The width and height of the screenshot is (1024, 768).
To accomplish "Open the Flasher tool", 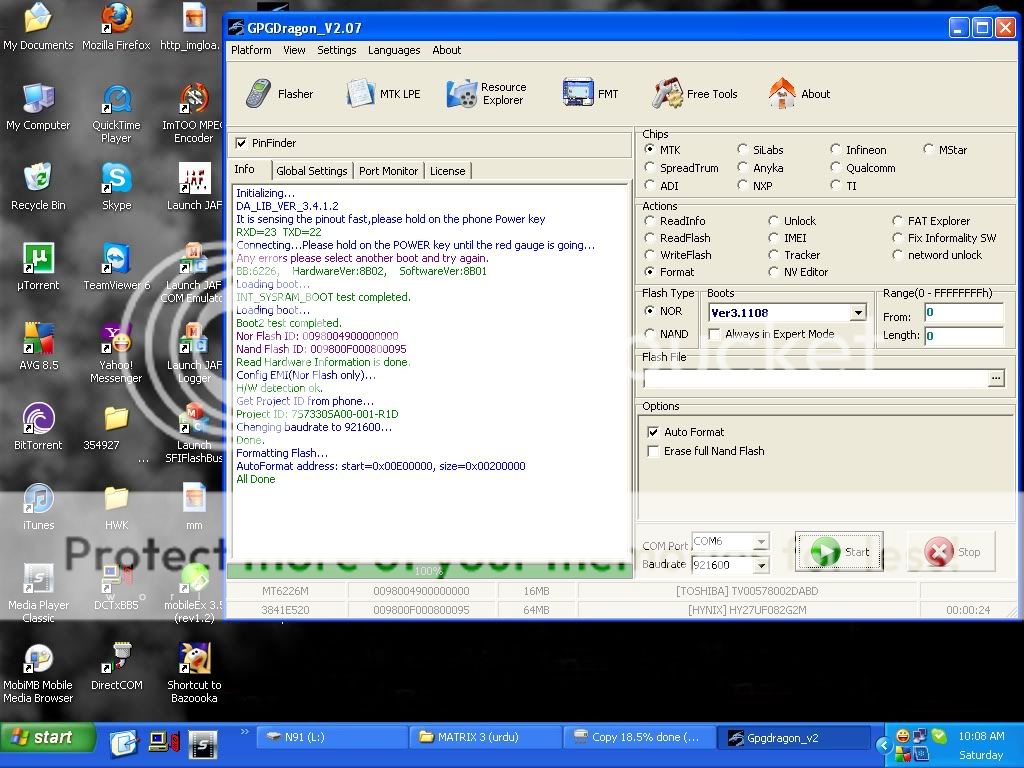I will click(280, 94).
